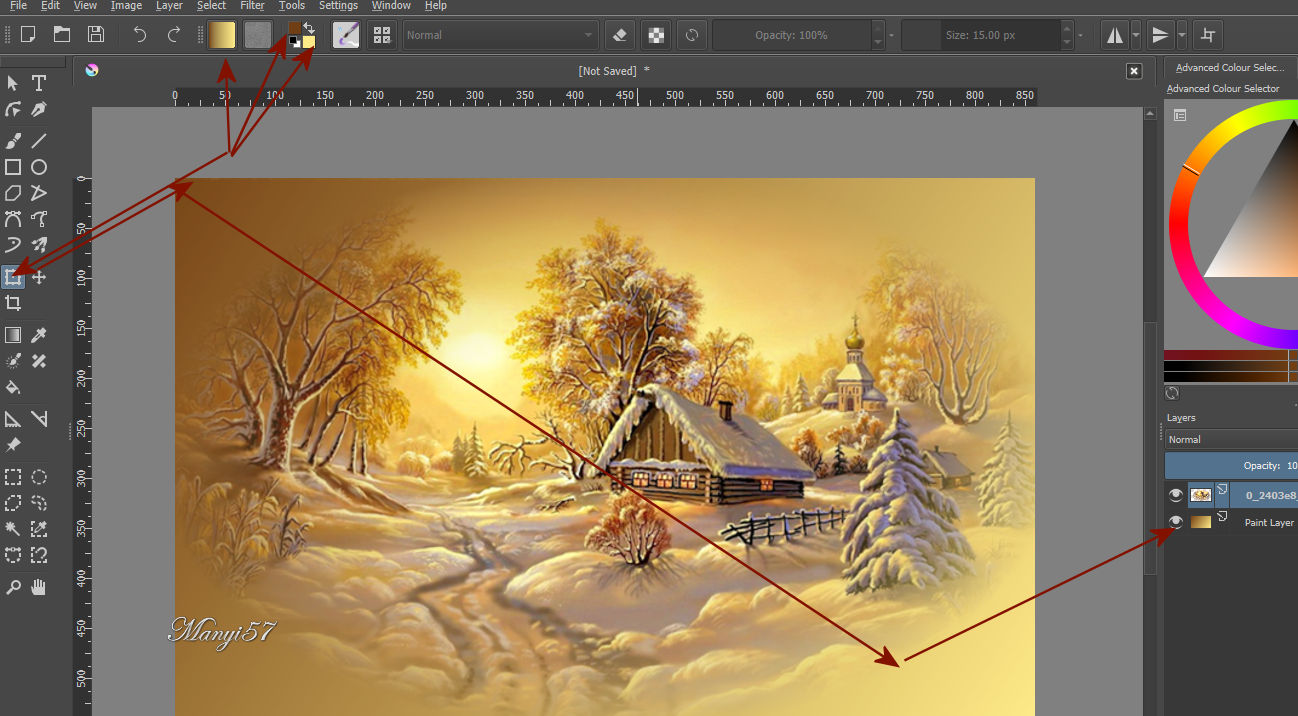Select the Gradient tool in toolbox
Screen dimensions: 1298x716
13,335
